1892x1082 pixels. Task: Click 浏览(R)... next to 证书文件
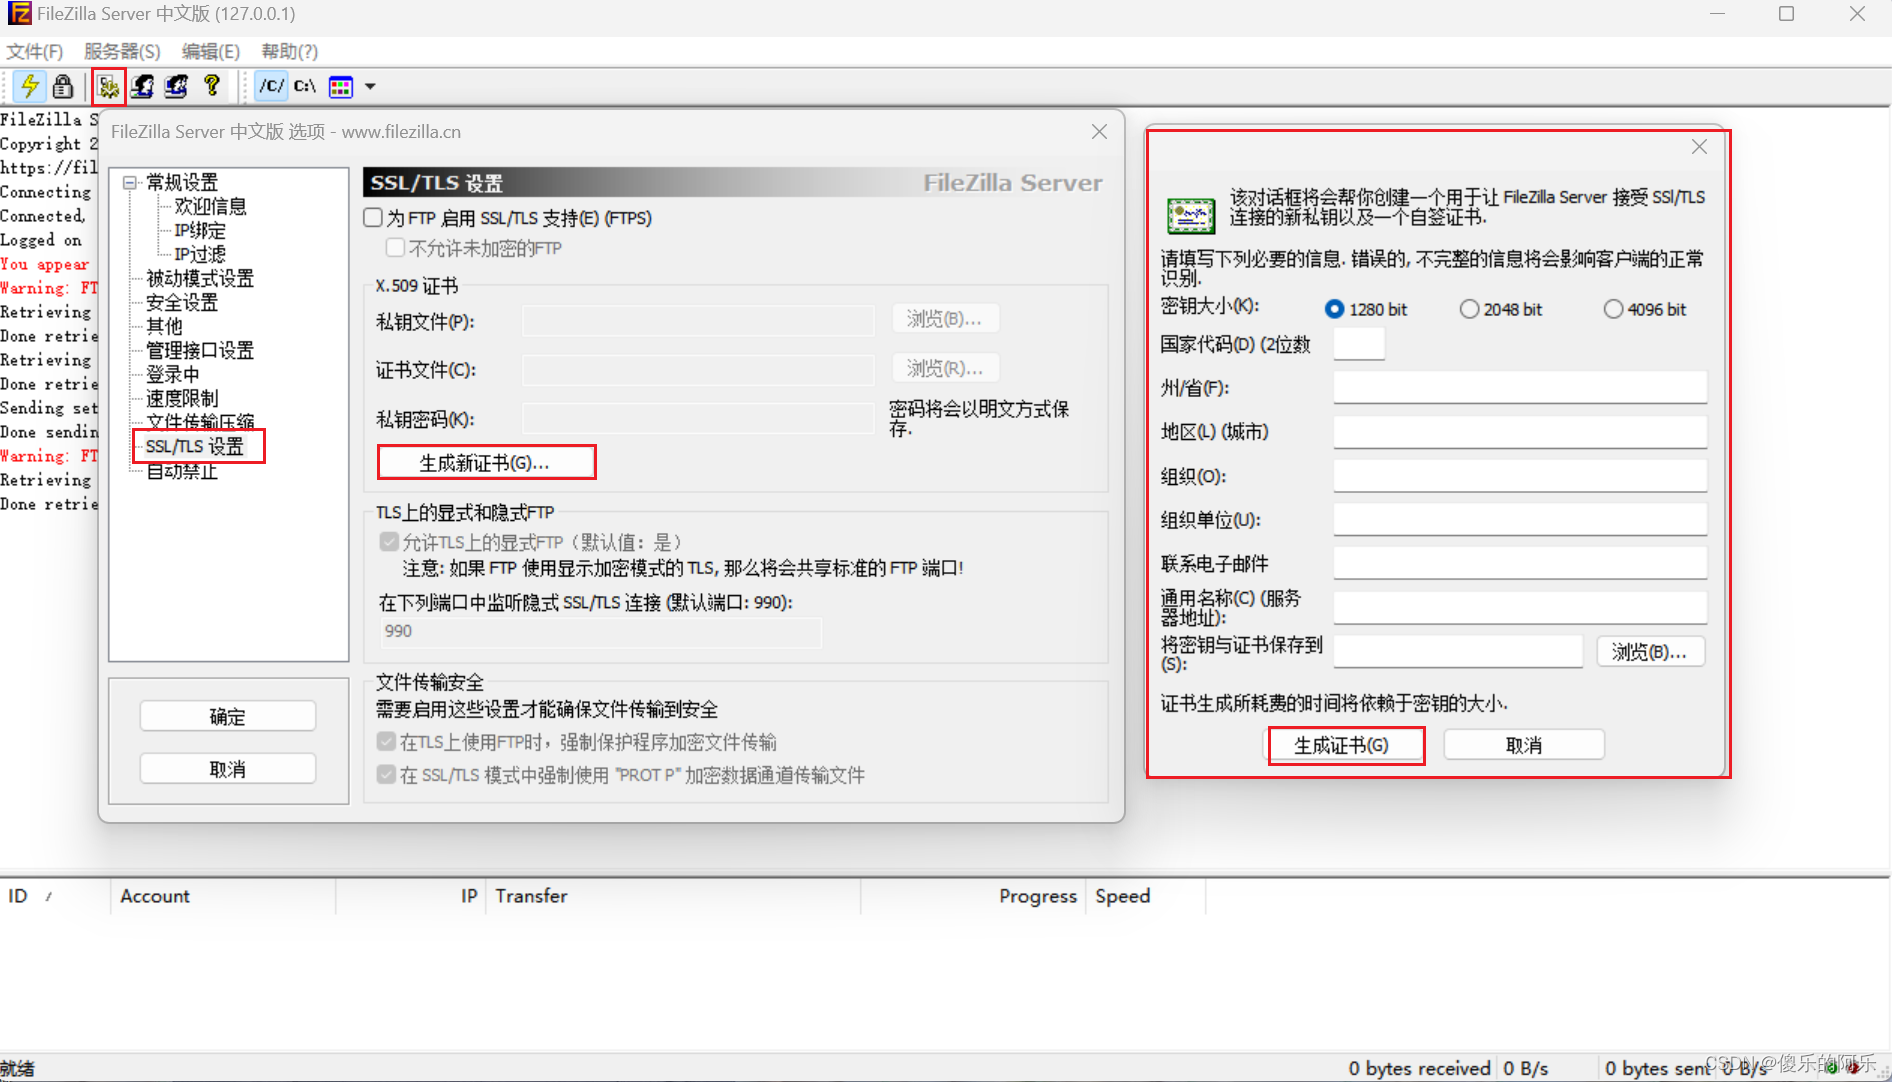coord(945,368)
